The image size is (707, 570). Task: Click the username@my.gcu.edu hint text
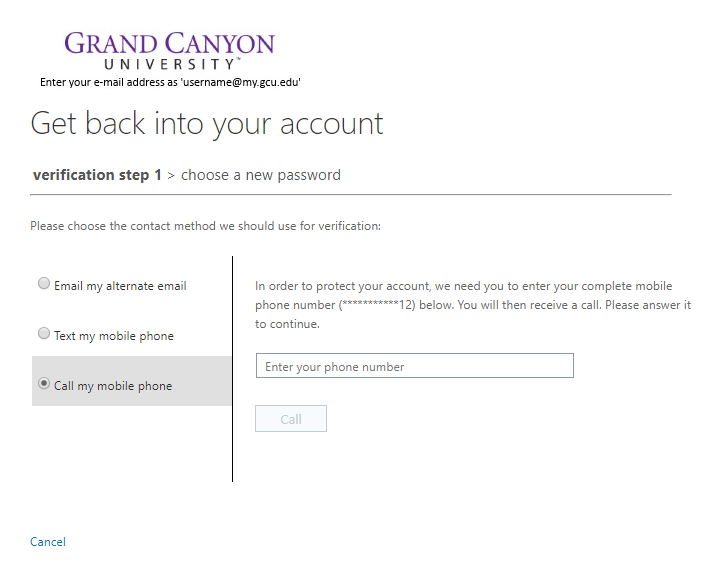pos(241,82)
